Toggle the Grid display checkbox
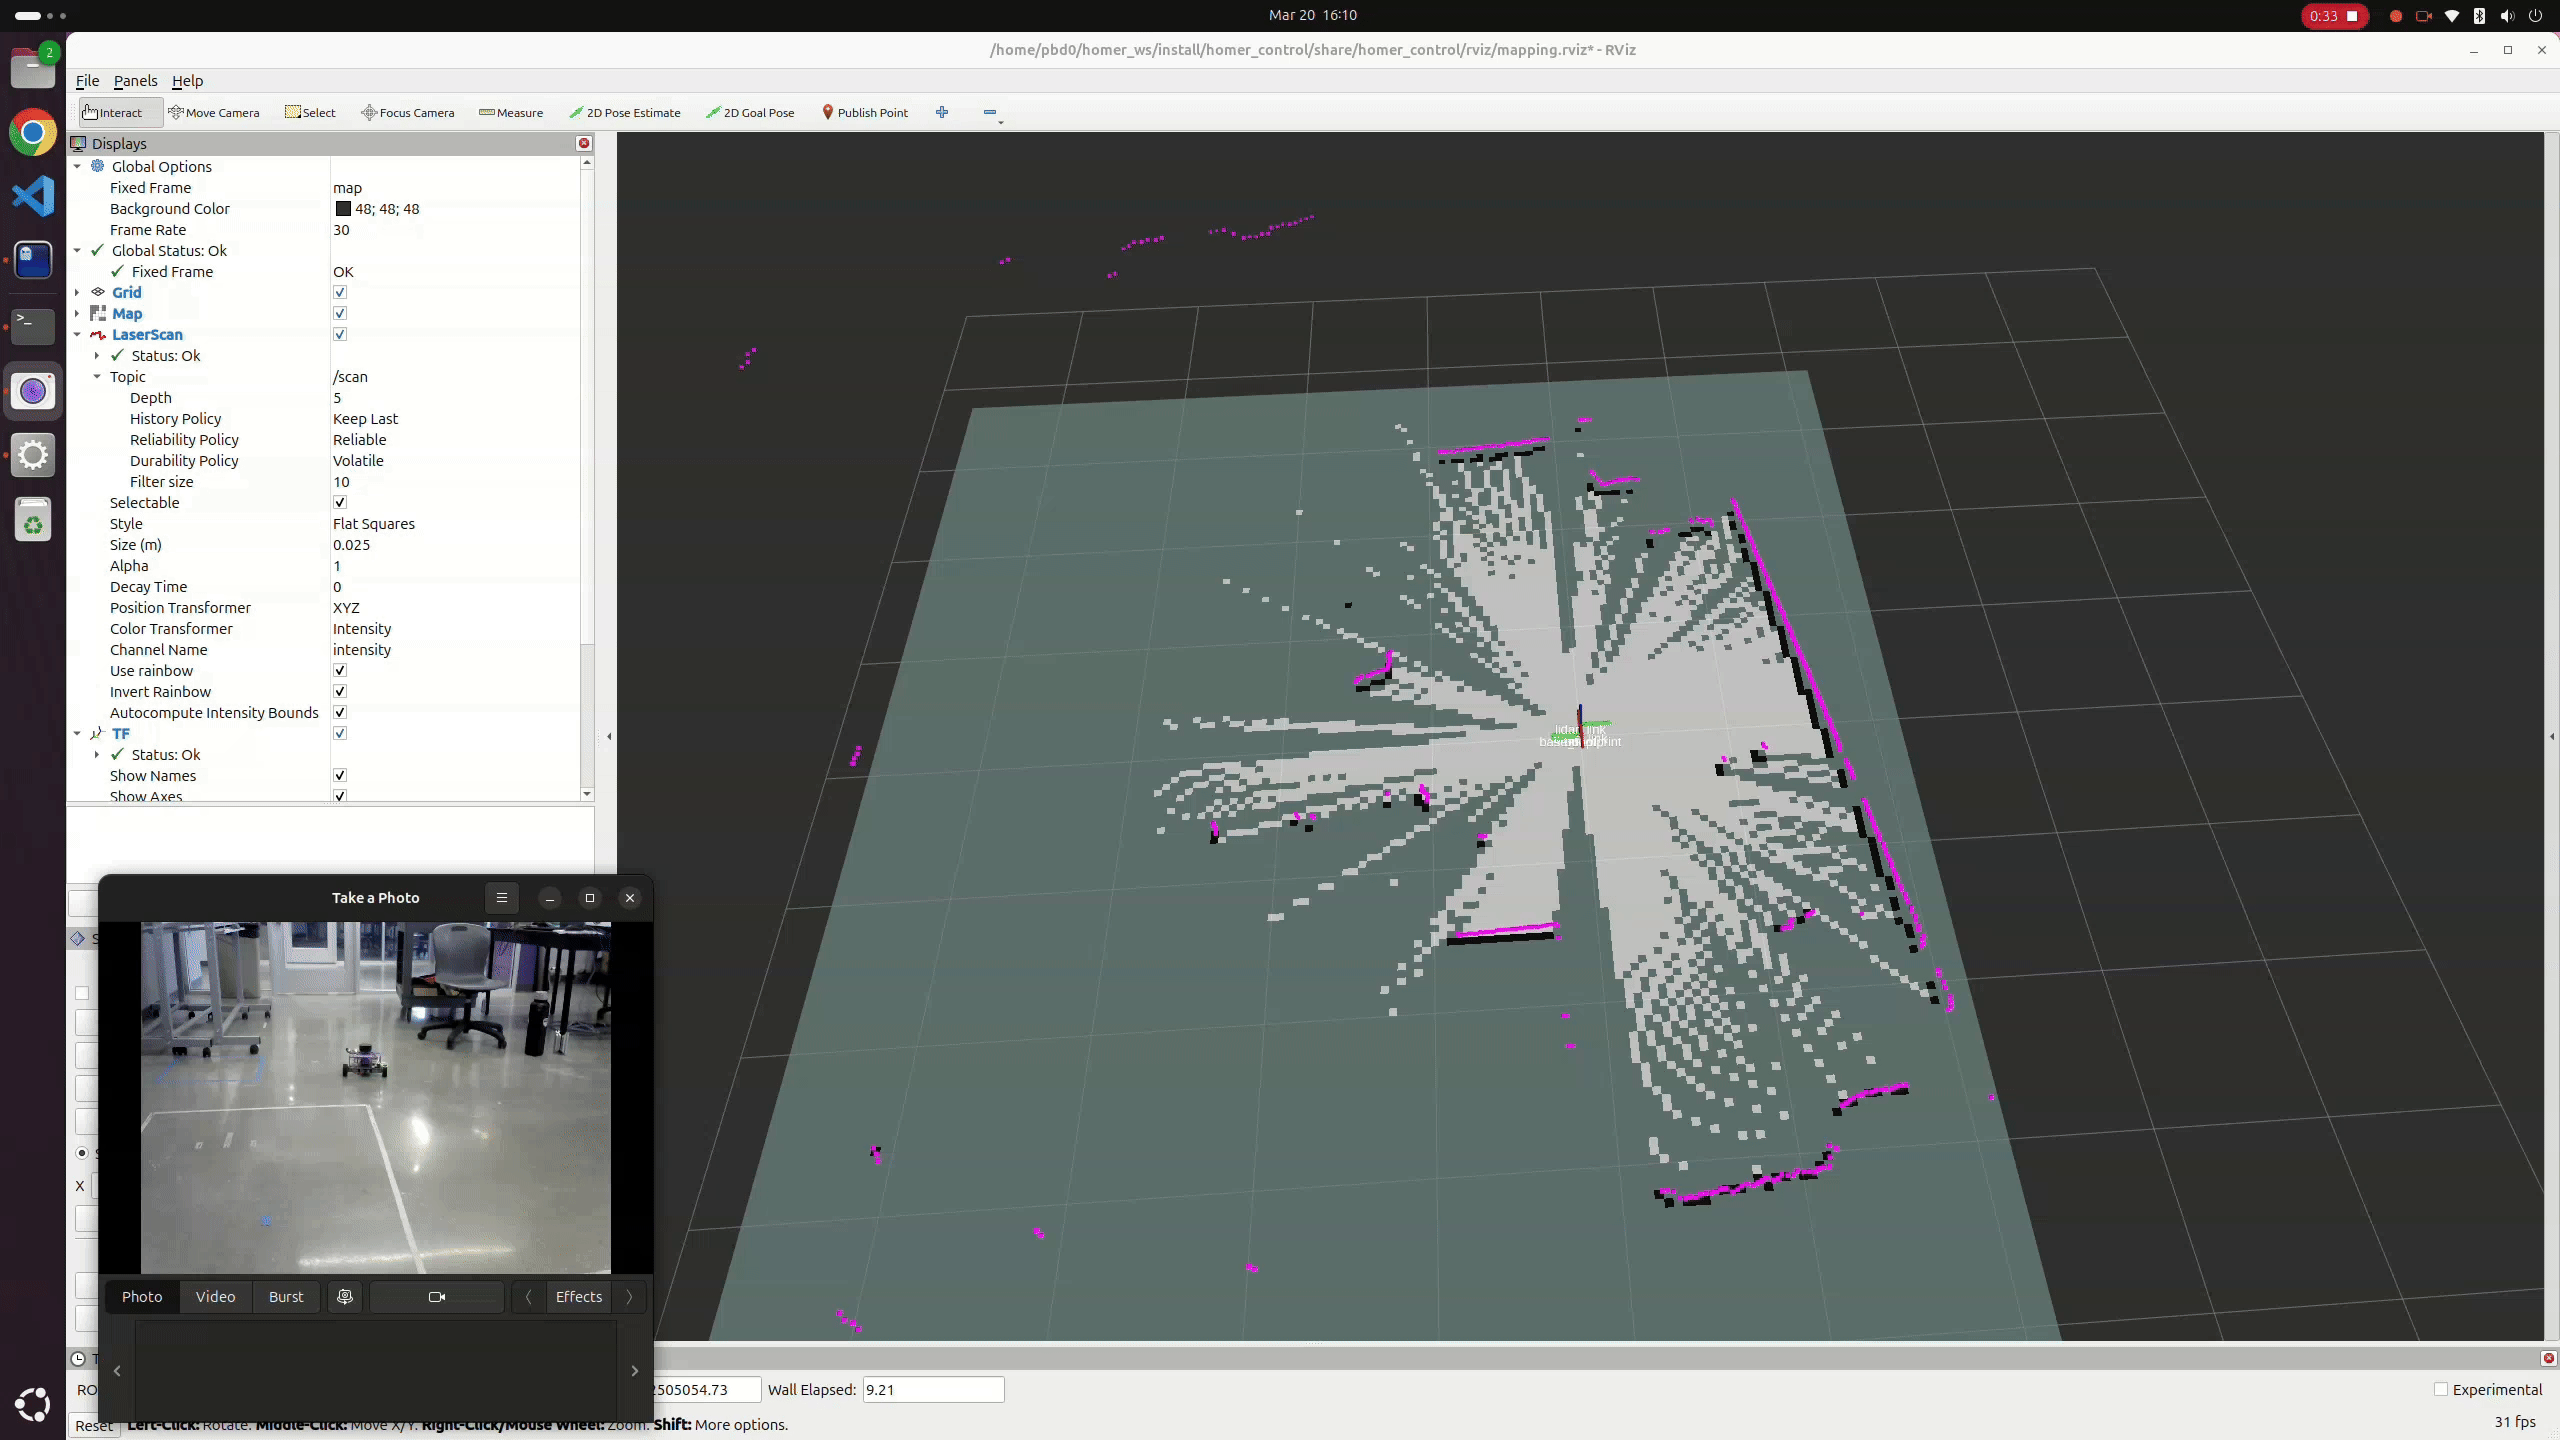The image size is (2560, 1440). pyautogui.click(x=340, y=292)
